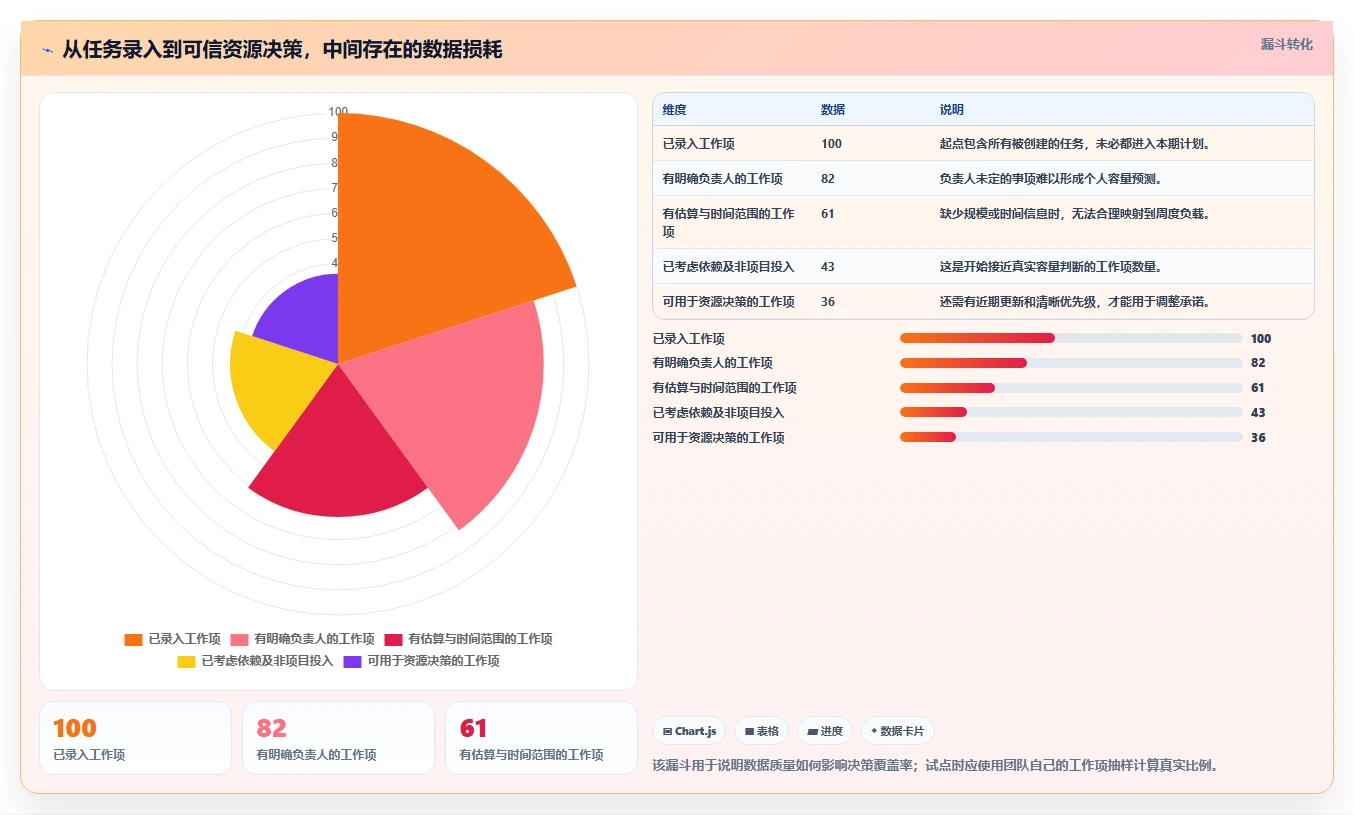Toggle the 可用于资源决策的工作项 purple legend swatch
The height and width of the screenshot is (815, 1354).
(x=352, y=662)
